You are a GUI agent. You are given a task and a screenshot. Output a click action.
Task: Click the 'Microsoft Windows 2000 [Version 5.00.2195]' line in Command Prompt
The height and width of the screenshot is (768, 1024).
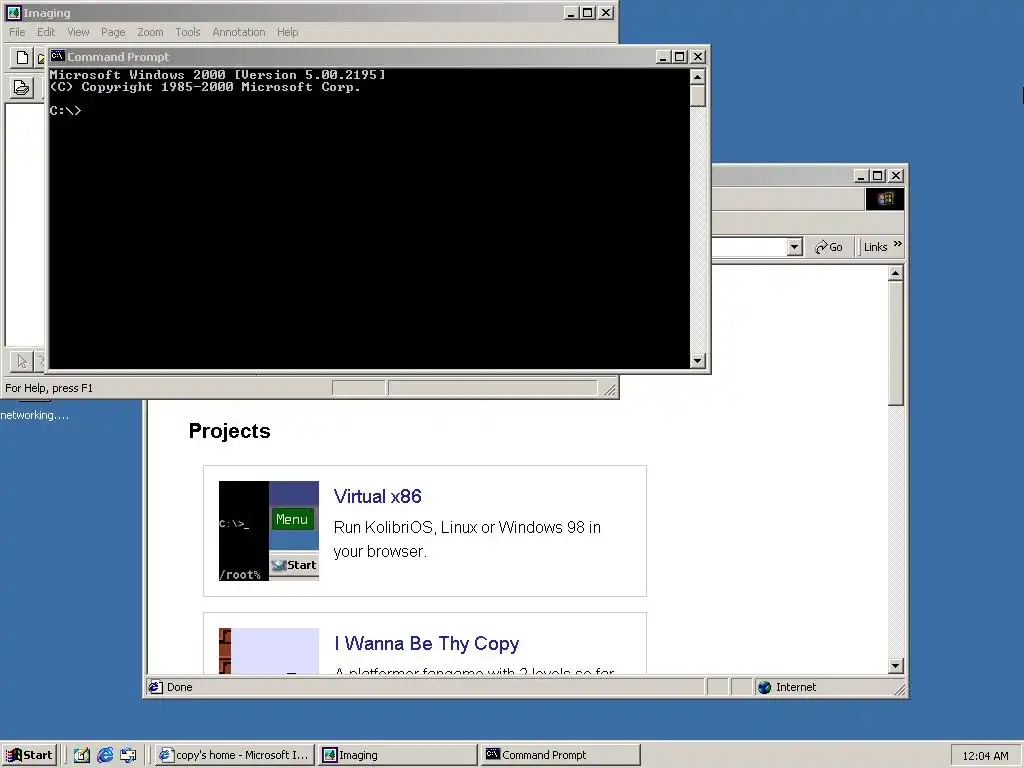point(217,74)
